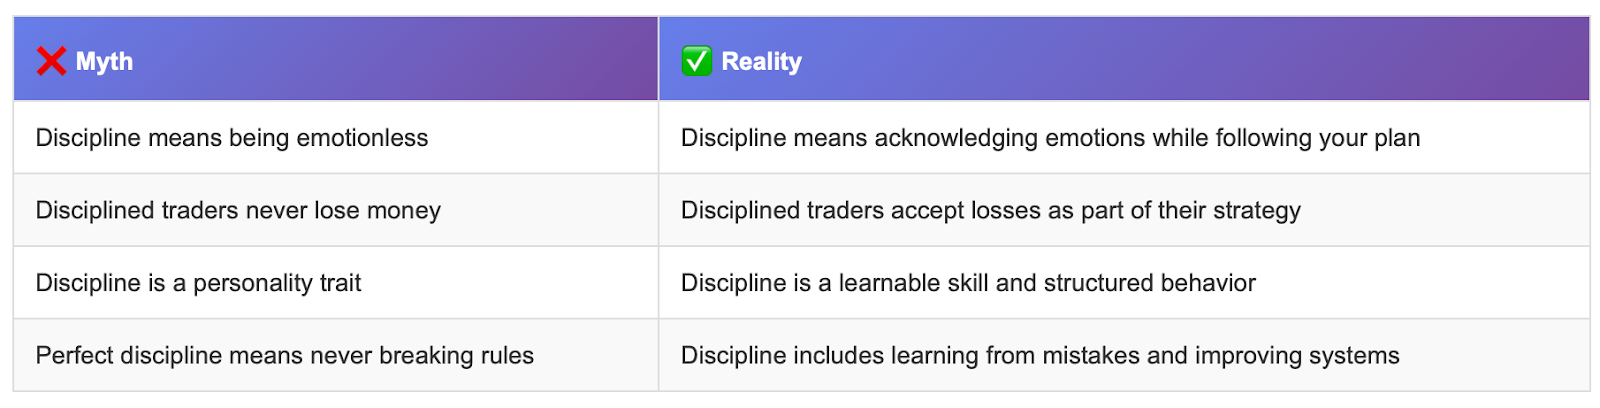Click 'Perfect discipline means never breaking rules' cell
Viewport: 1600px width, 408px height.
point(336,355)
